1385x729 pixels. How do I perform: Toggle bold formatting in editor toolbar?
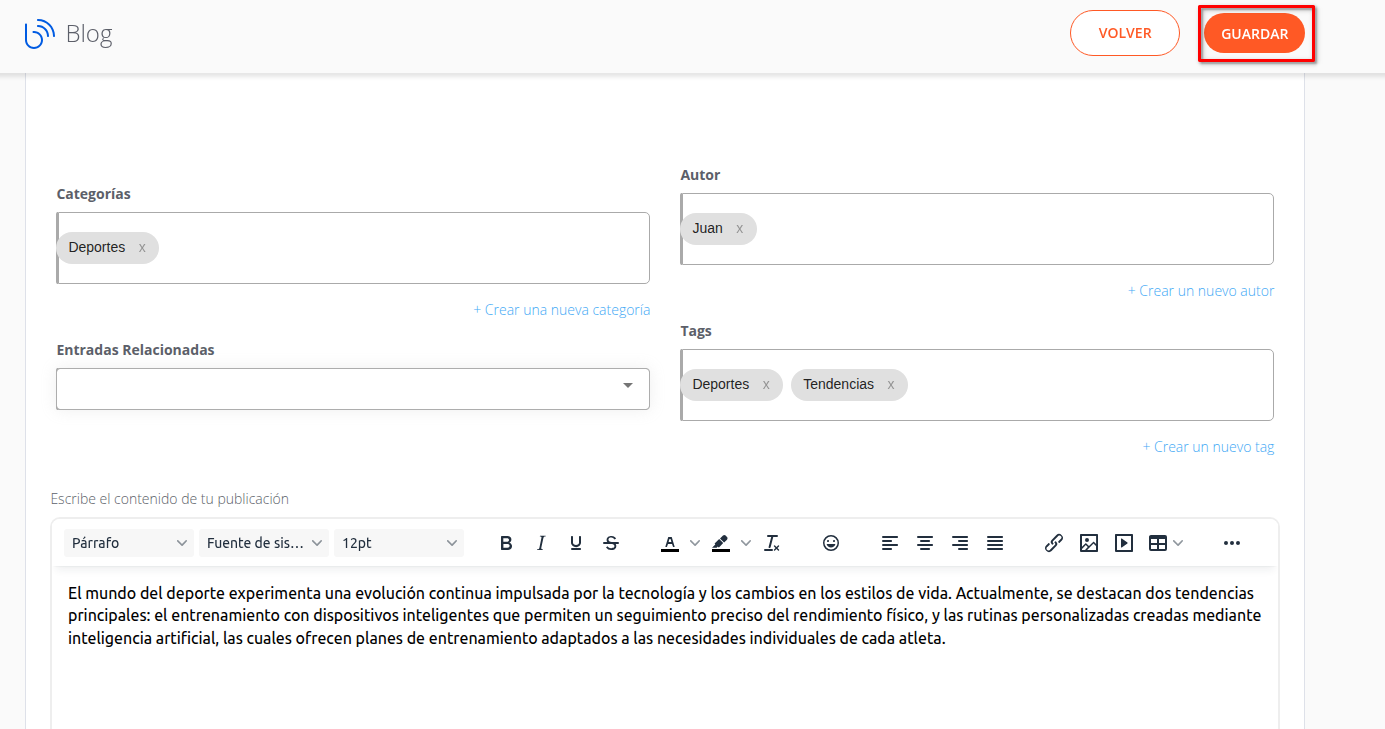[x=506, y=543]
